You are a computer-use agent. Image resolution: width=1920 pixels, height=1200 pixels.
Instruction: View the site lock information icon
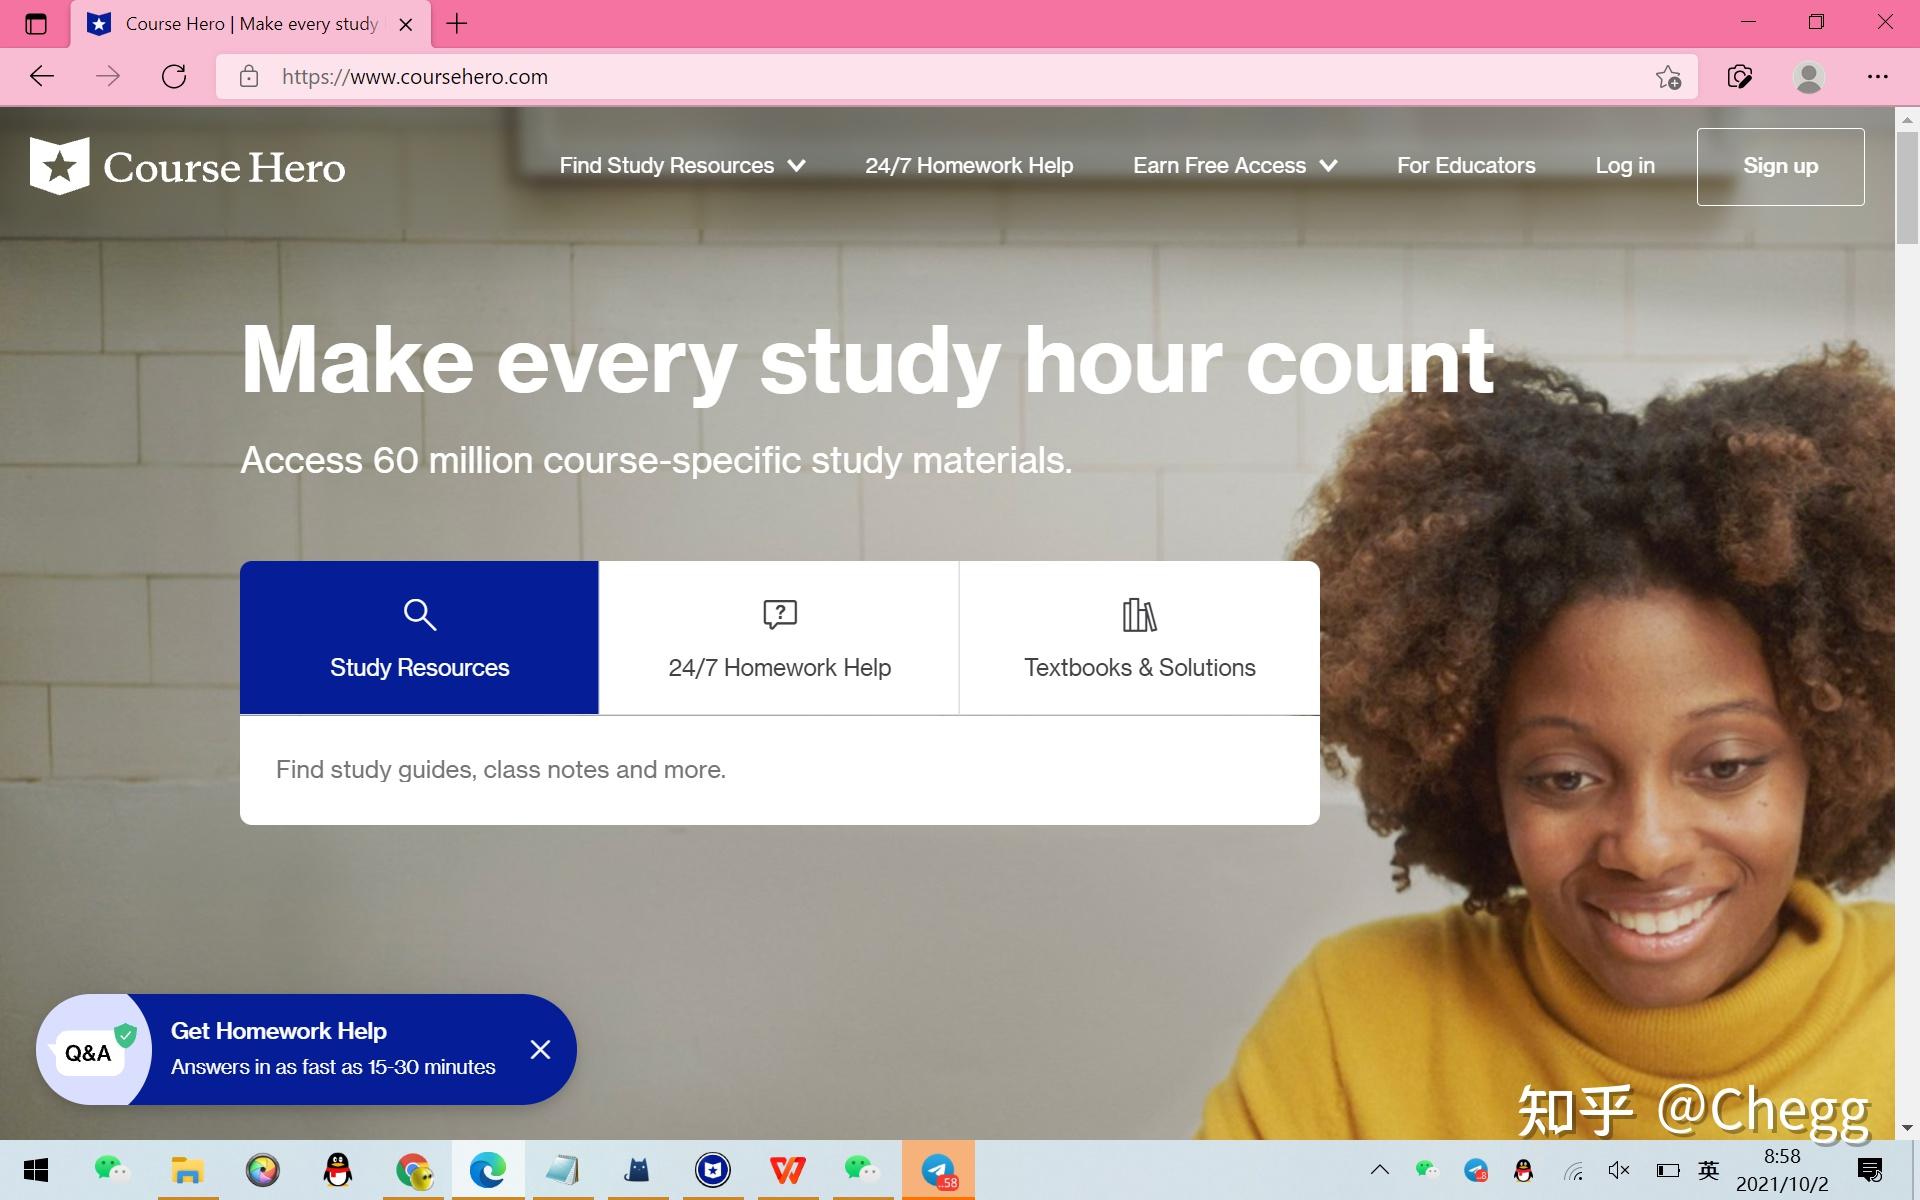249,77
